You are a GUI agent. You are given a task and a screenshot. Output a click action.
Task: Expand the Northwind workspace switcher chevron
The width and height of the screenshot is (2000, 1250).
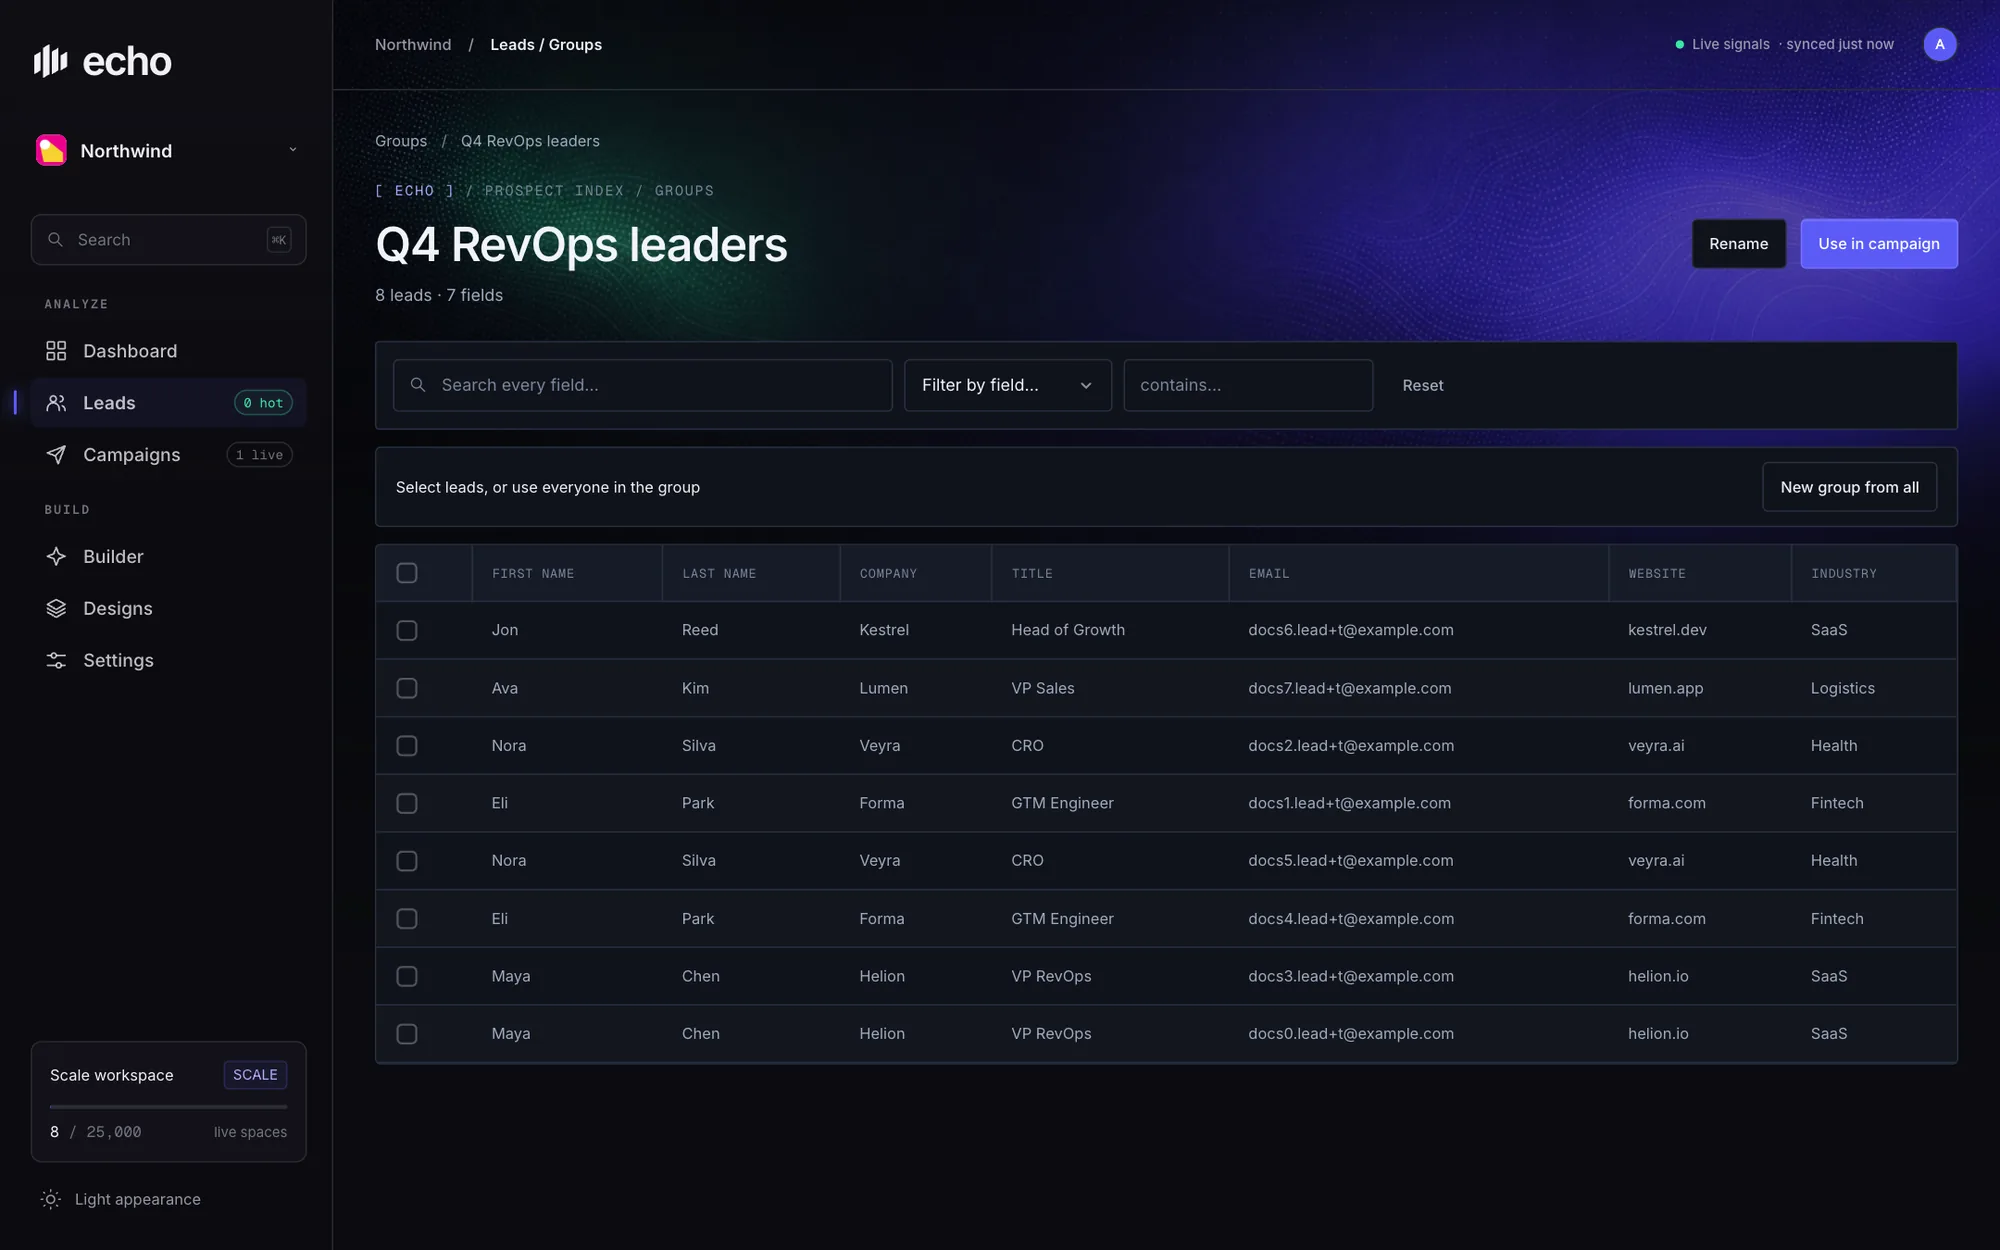pyautogui.click(x=293, y=150)
